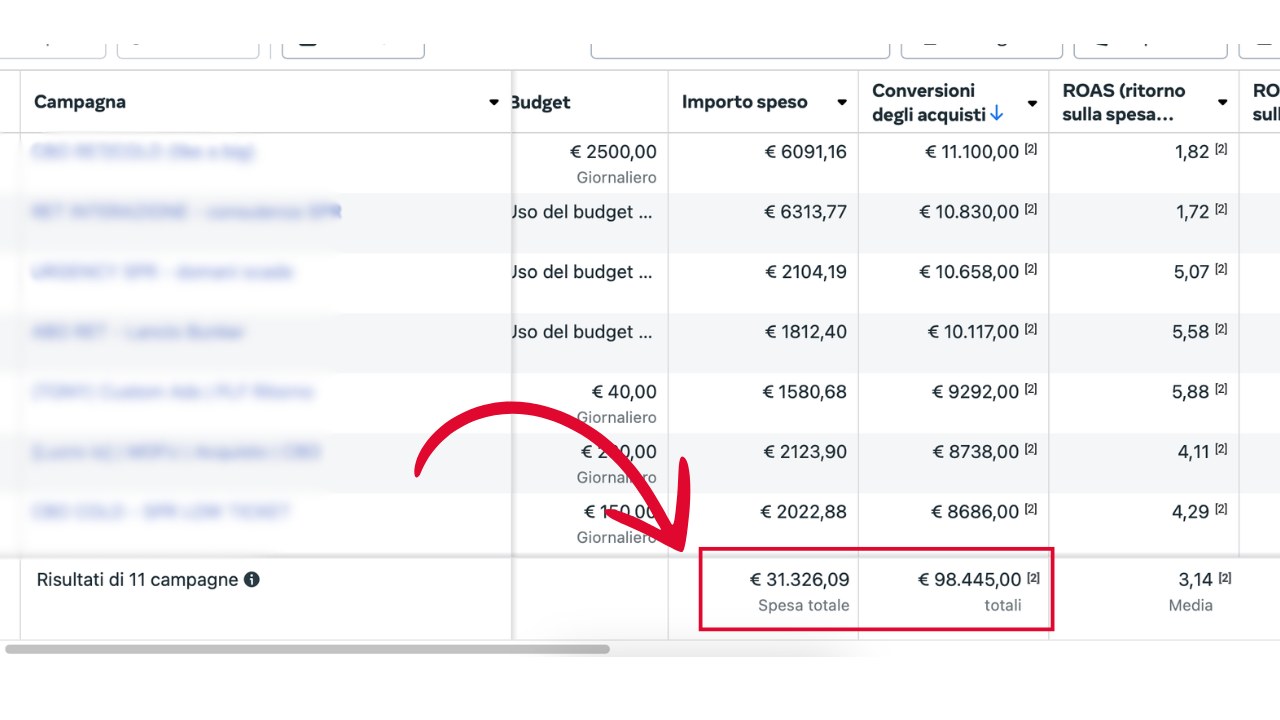
Task: Click the € 10.117,00 conversions value
Action: tap(973, 332)
